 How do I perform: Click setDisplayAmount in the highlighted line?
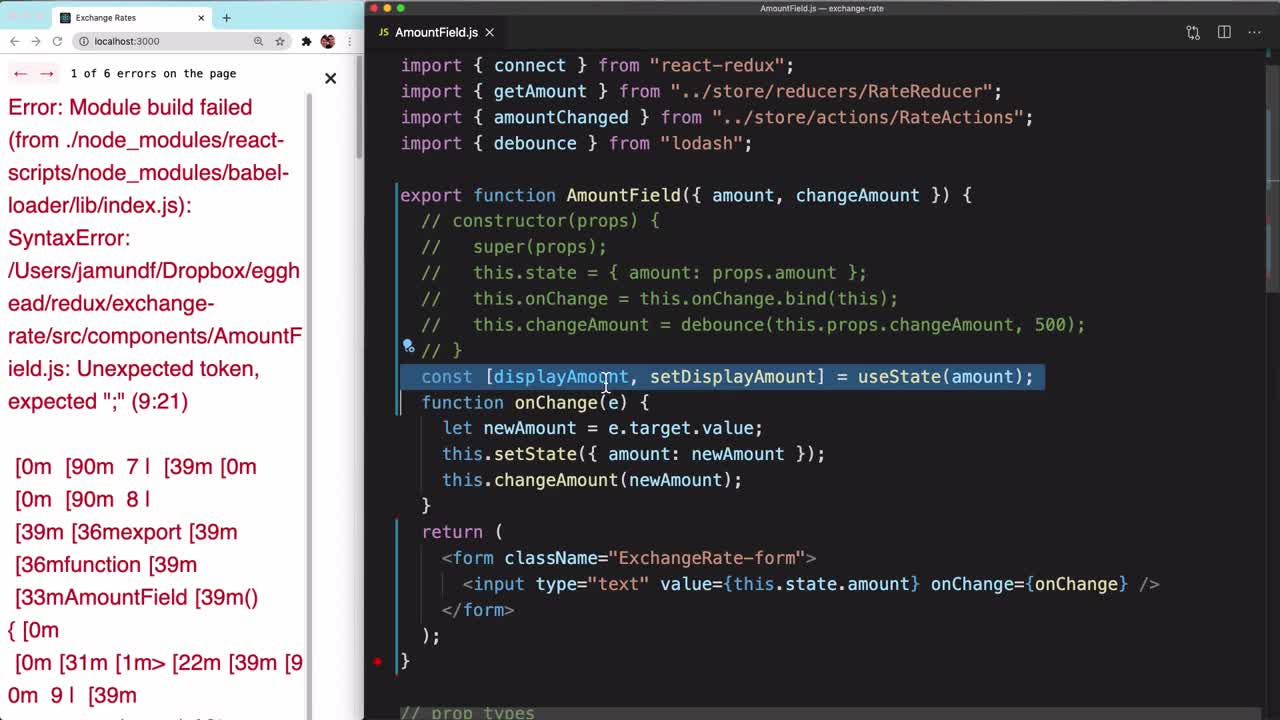pos(733,376)
